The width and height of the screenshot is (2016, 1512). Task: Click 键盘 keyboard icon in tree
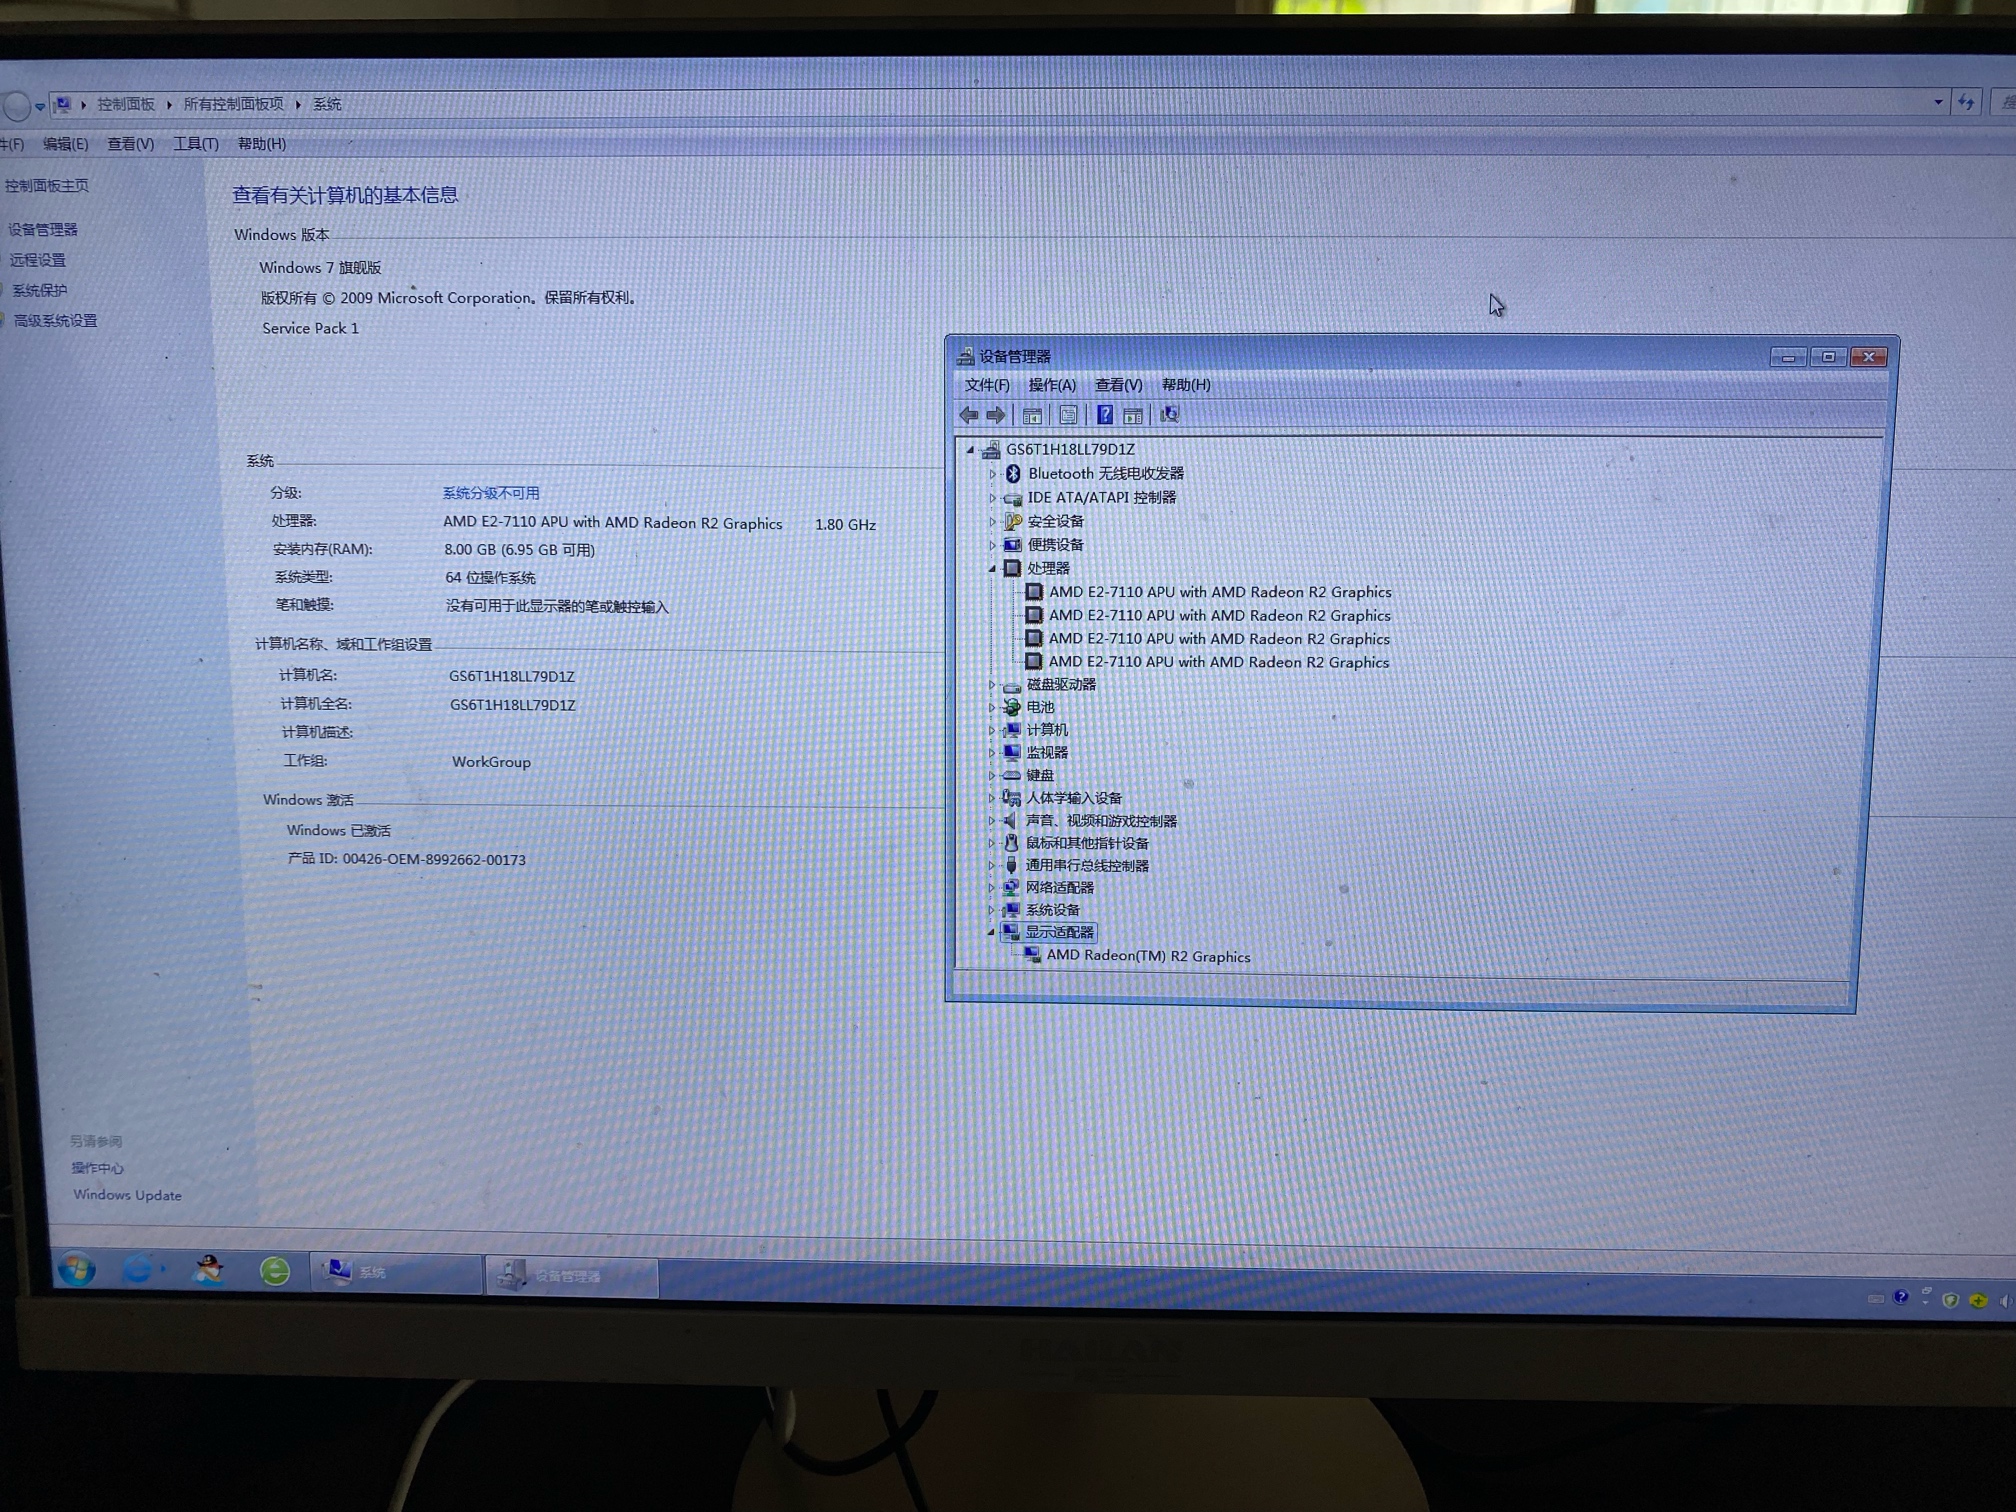[1011, 775]
